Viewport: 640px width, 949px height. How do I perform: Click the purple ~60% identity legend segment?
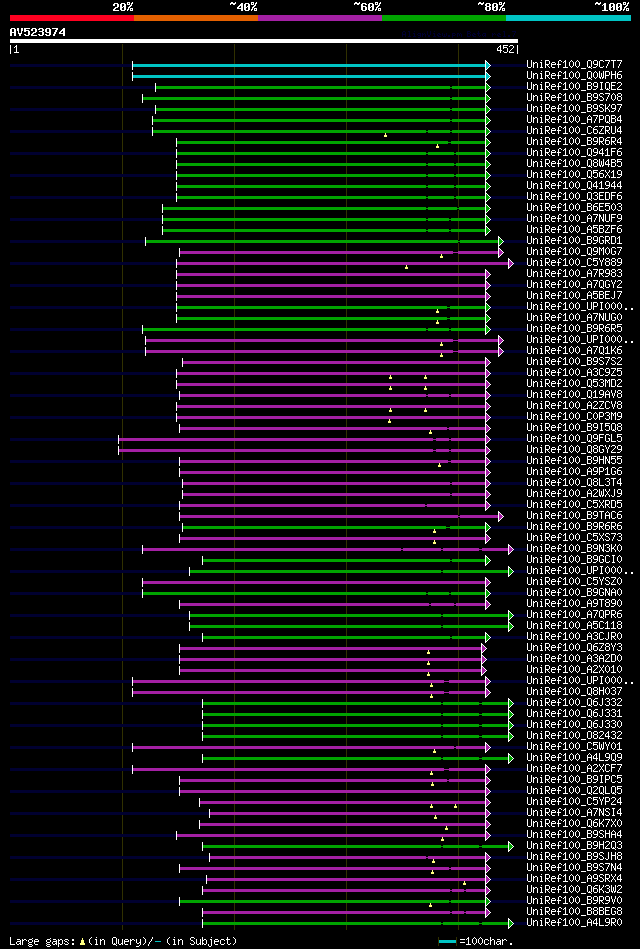320,18
